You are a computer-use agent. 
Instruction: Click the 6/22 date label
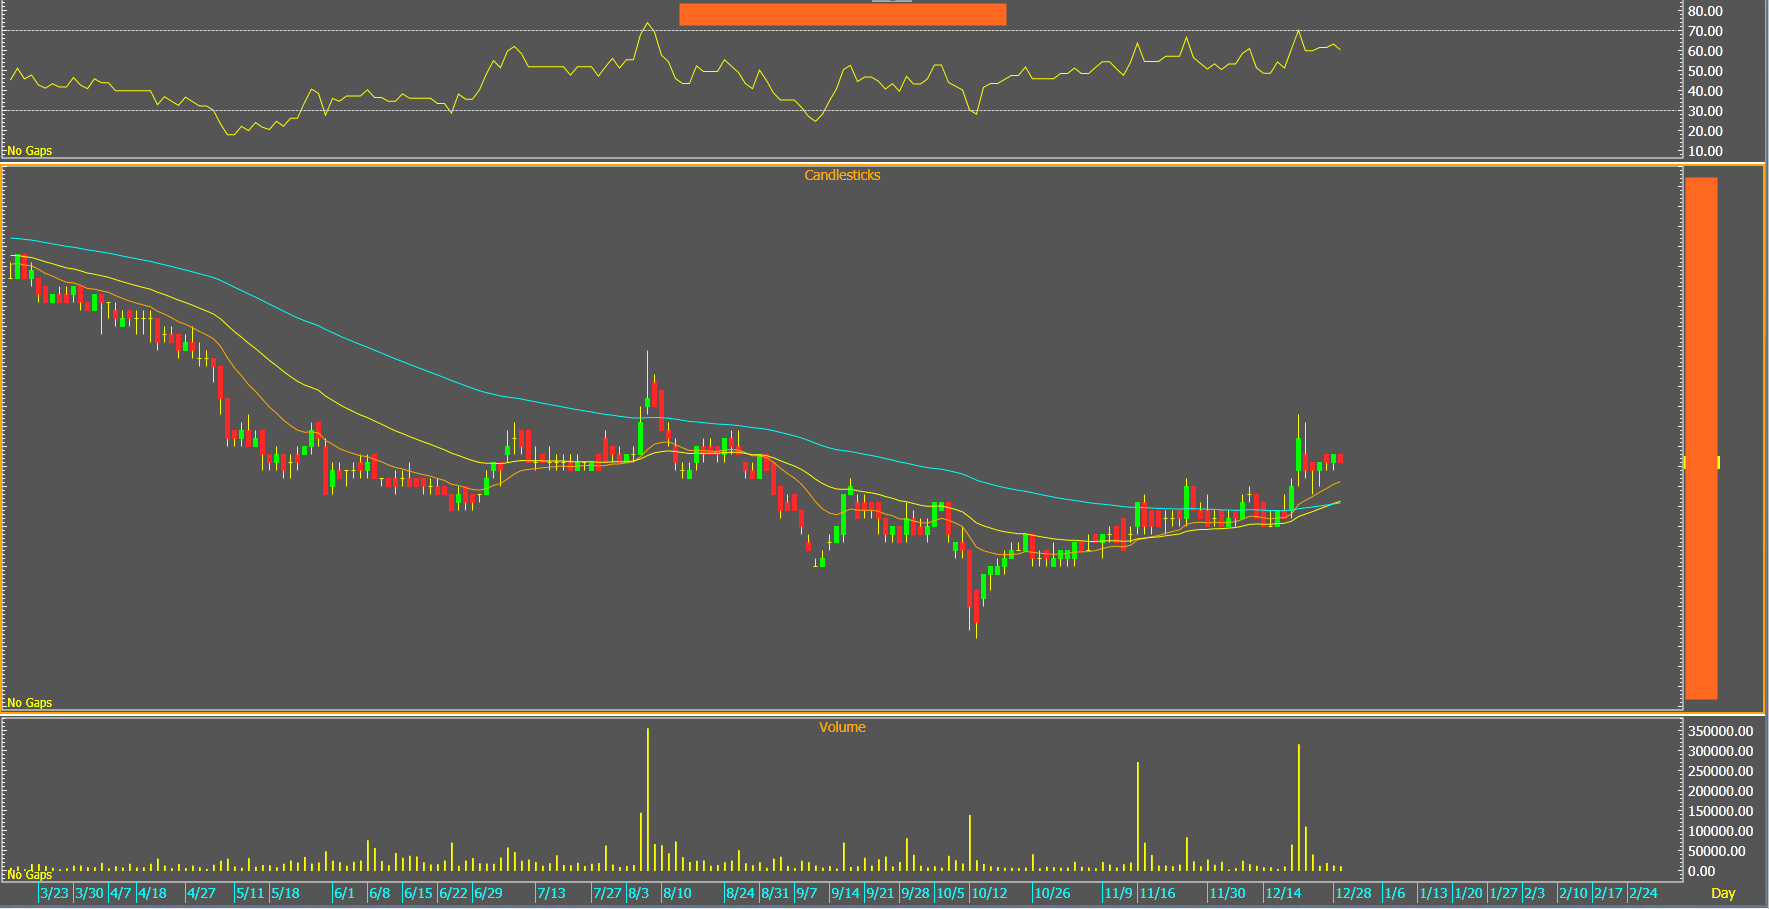pyautogui.click(x=453, y=893)
